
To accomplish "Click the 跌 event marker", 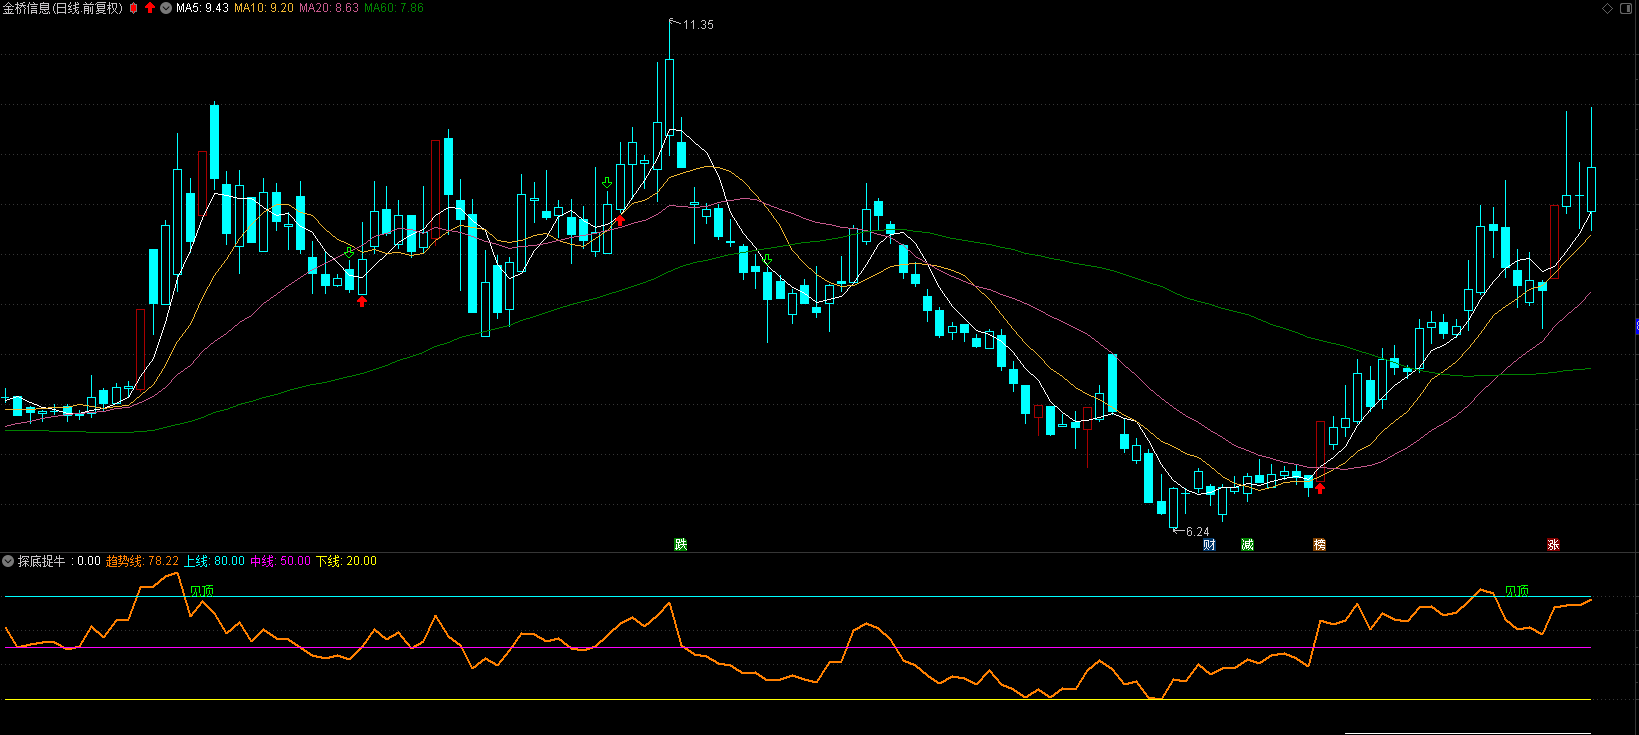I will [681, 544].
